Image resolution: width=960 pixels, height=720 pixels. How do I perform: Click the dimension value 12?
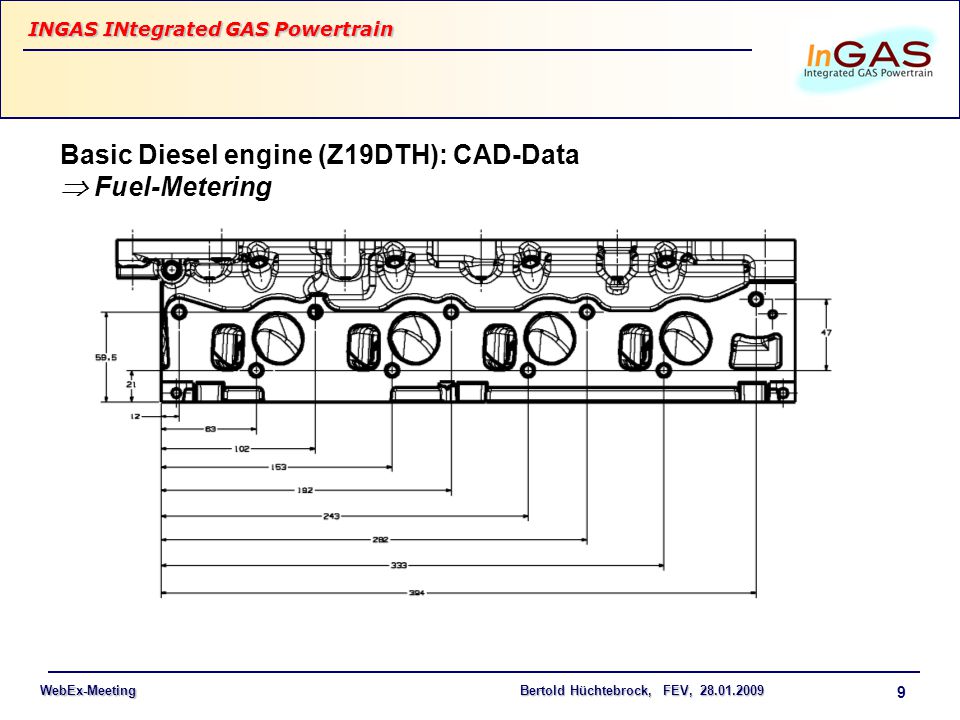(135, 416)
